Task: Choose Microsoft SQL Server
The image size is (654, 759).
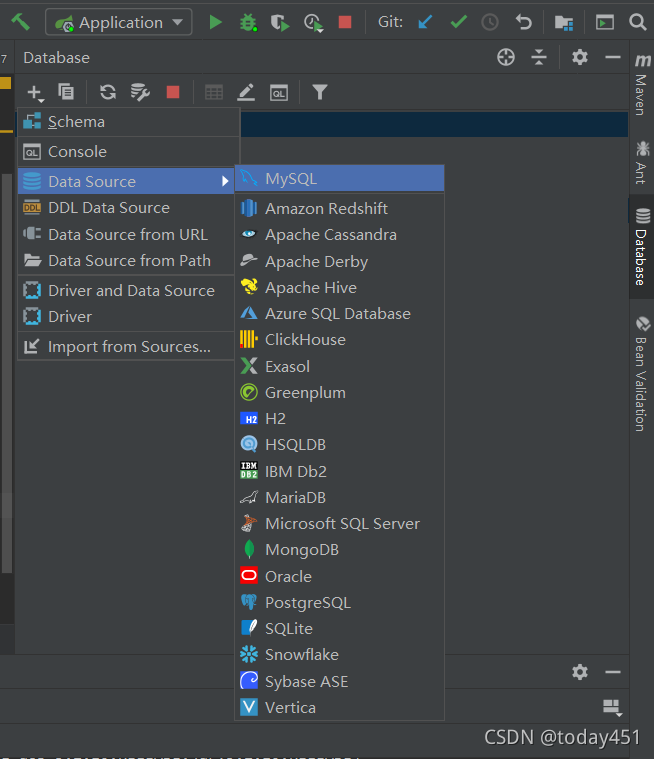Action: [x=339, y=524]
